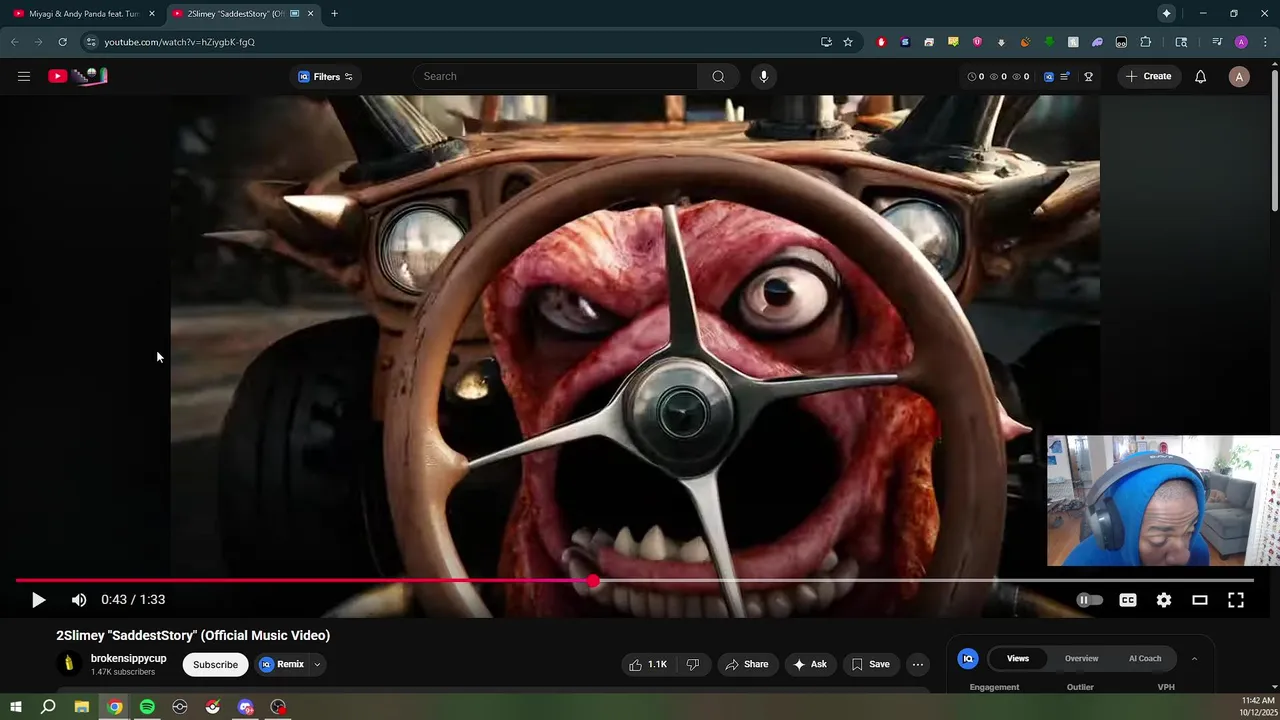Mute the video volume
Image resolution: width=1280 pixels, height=720 pixels.
point(79,600)
